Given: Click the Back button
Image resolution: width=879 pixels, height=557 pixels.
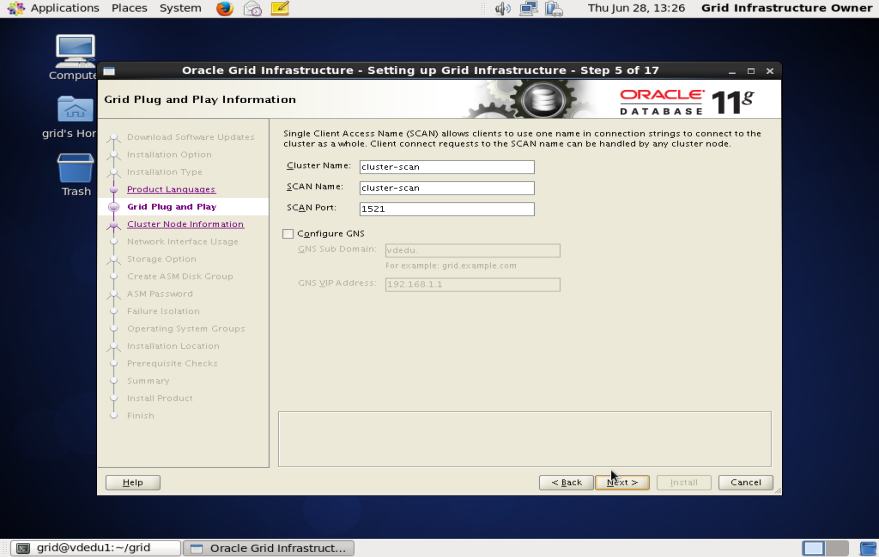Looking at the screenshot, I should click(x=566, y=482).
